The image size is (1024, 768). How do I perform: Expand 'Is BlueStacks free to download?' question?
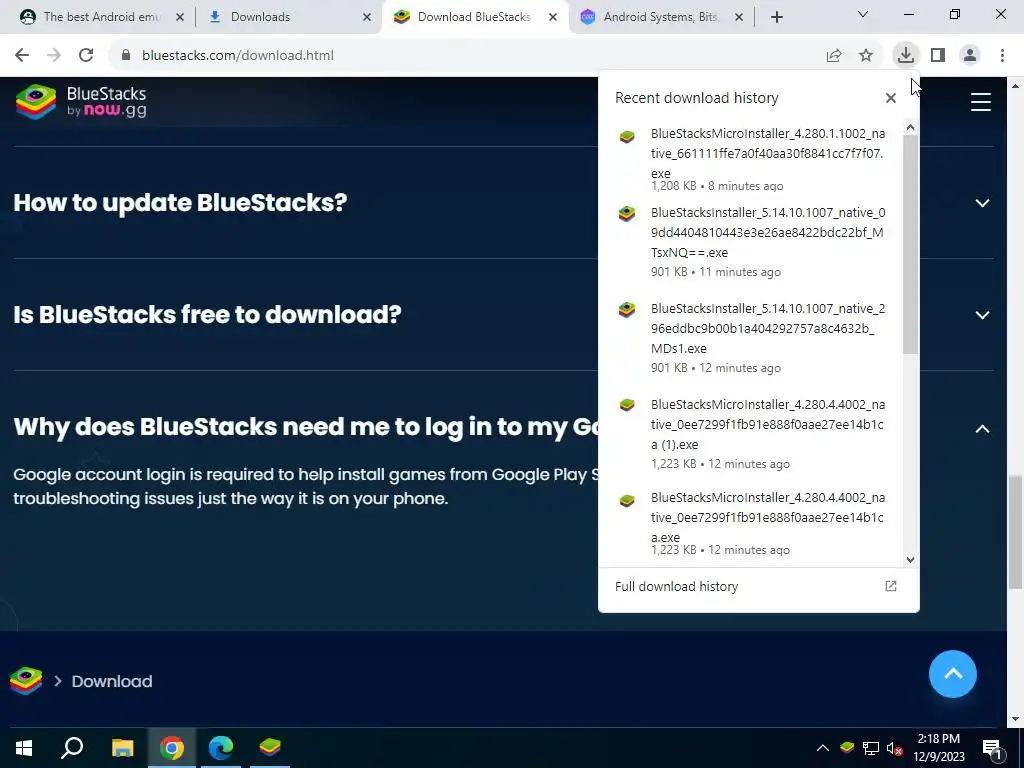coord(982,315)
